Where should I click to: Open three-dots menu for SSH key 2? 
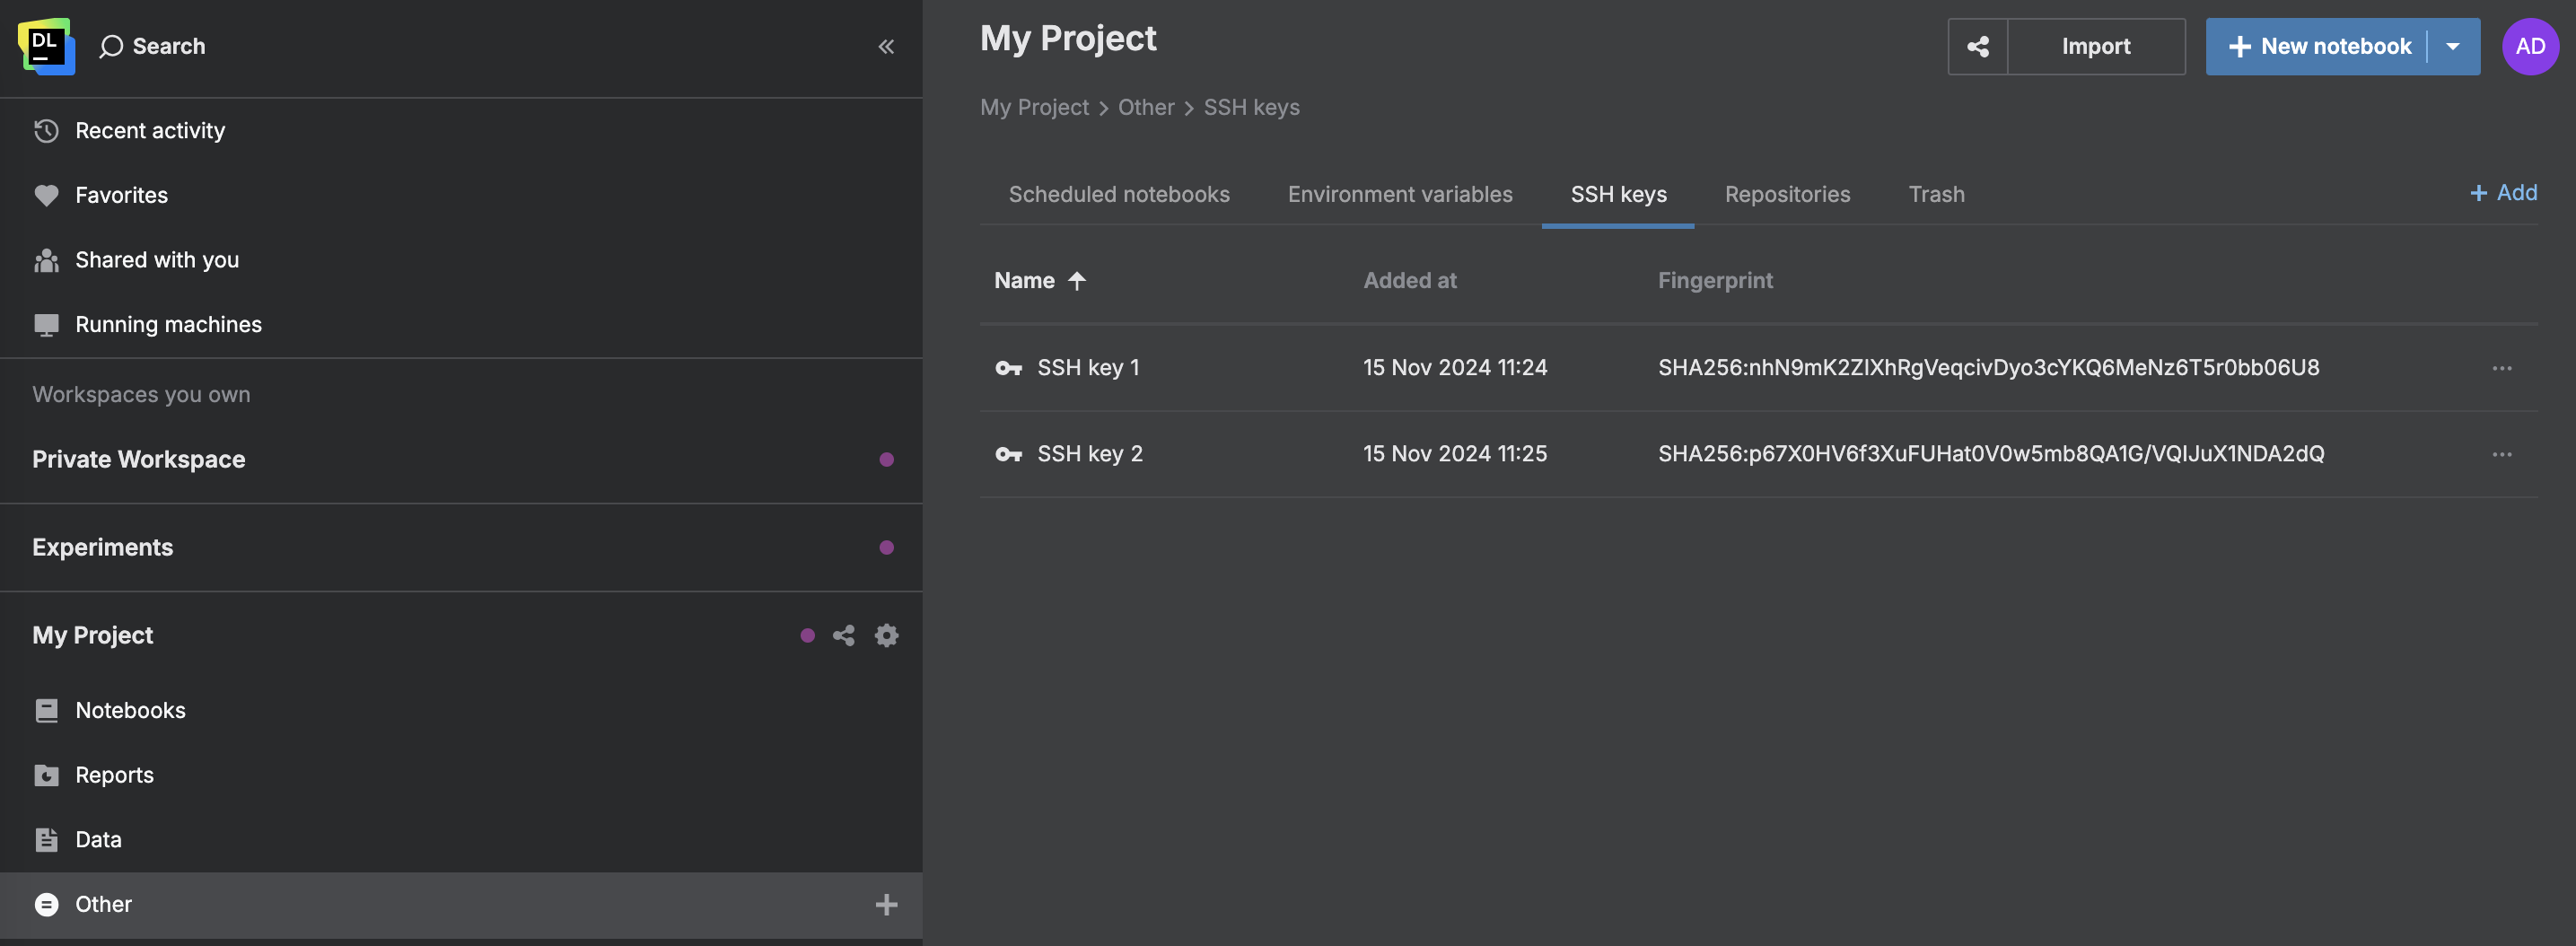(2501, 454)
